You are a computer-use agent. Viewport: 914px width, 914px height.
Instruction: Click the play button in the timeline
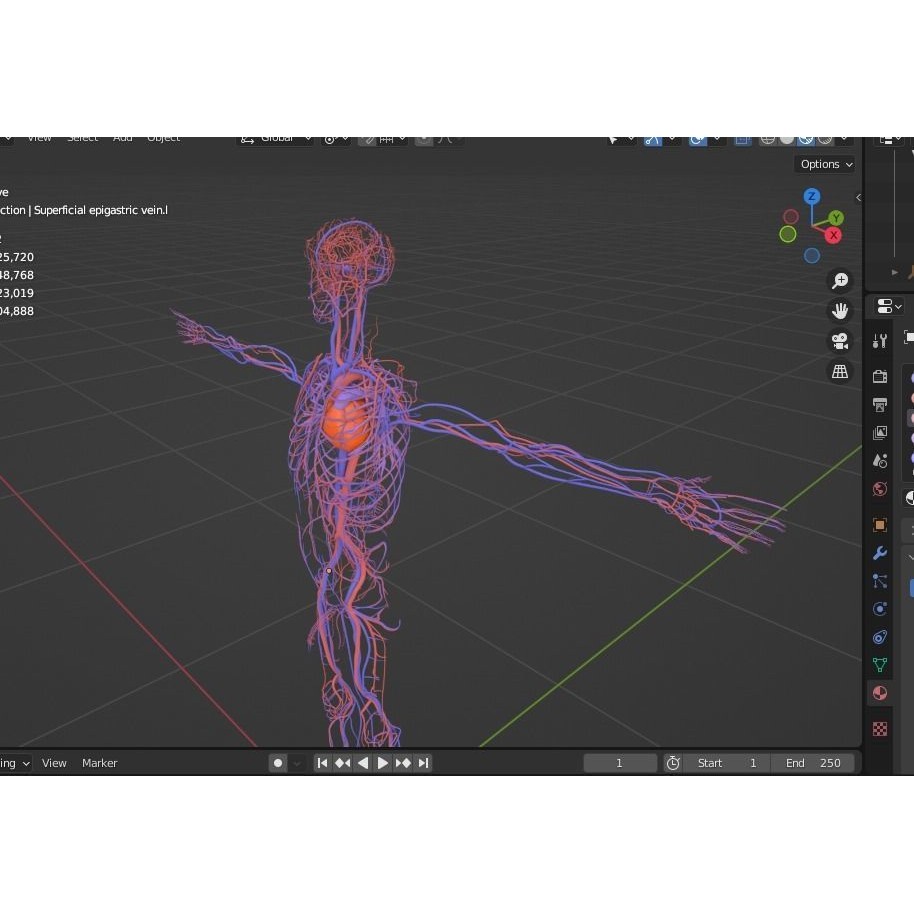click(x=383, y=763)
